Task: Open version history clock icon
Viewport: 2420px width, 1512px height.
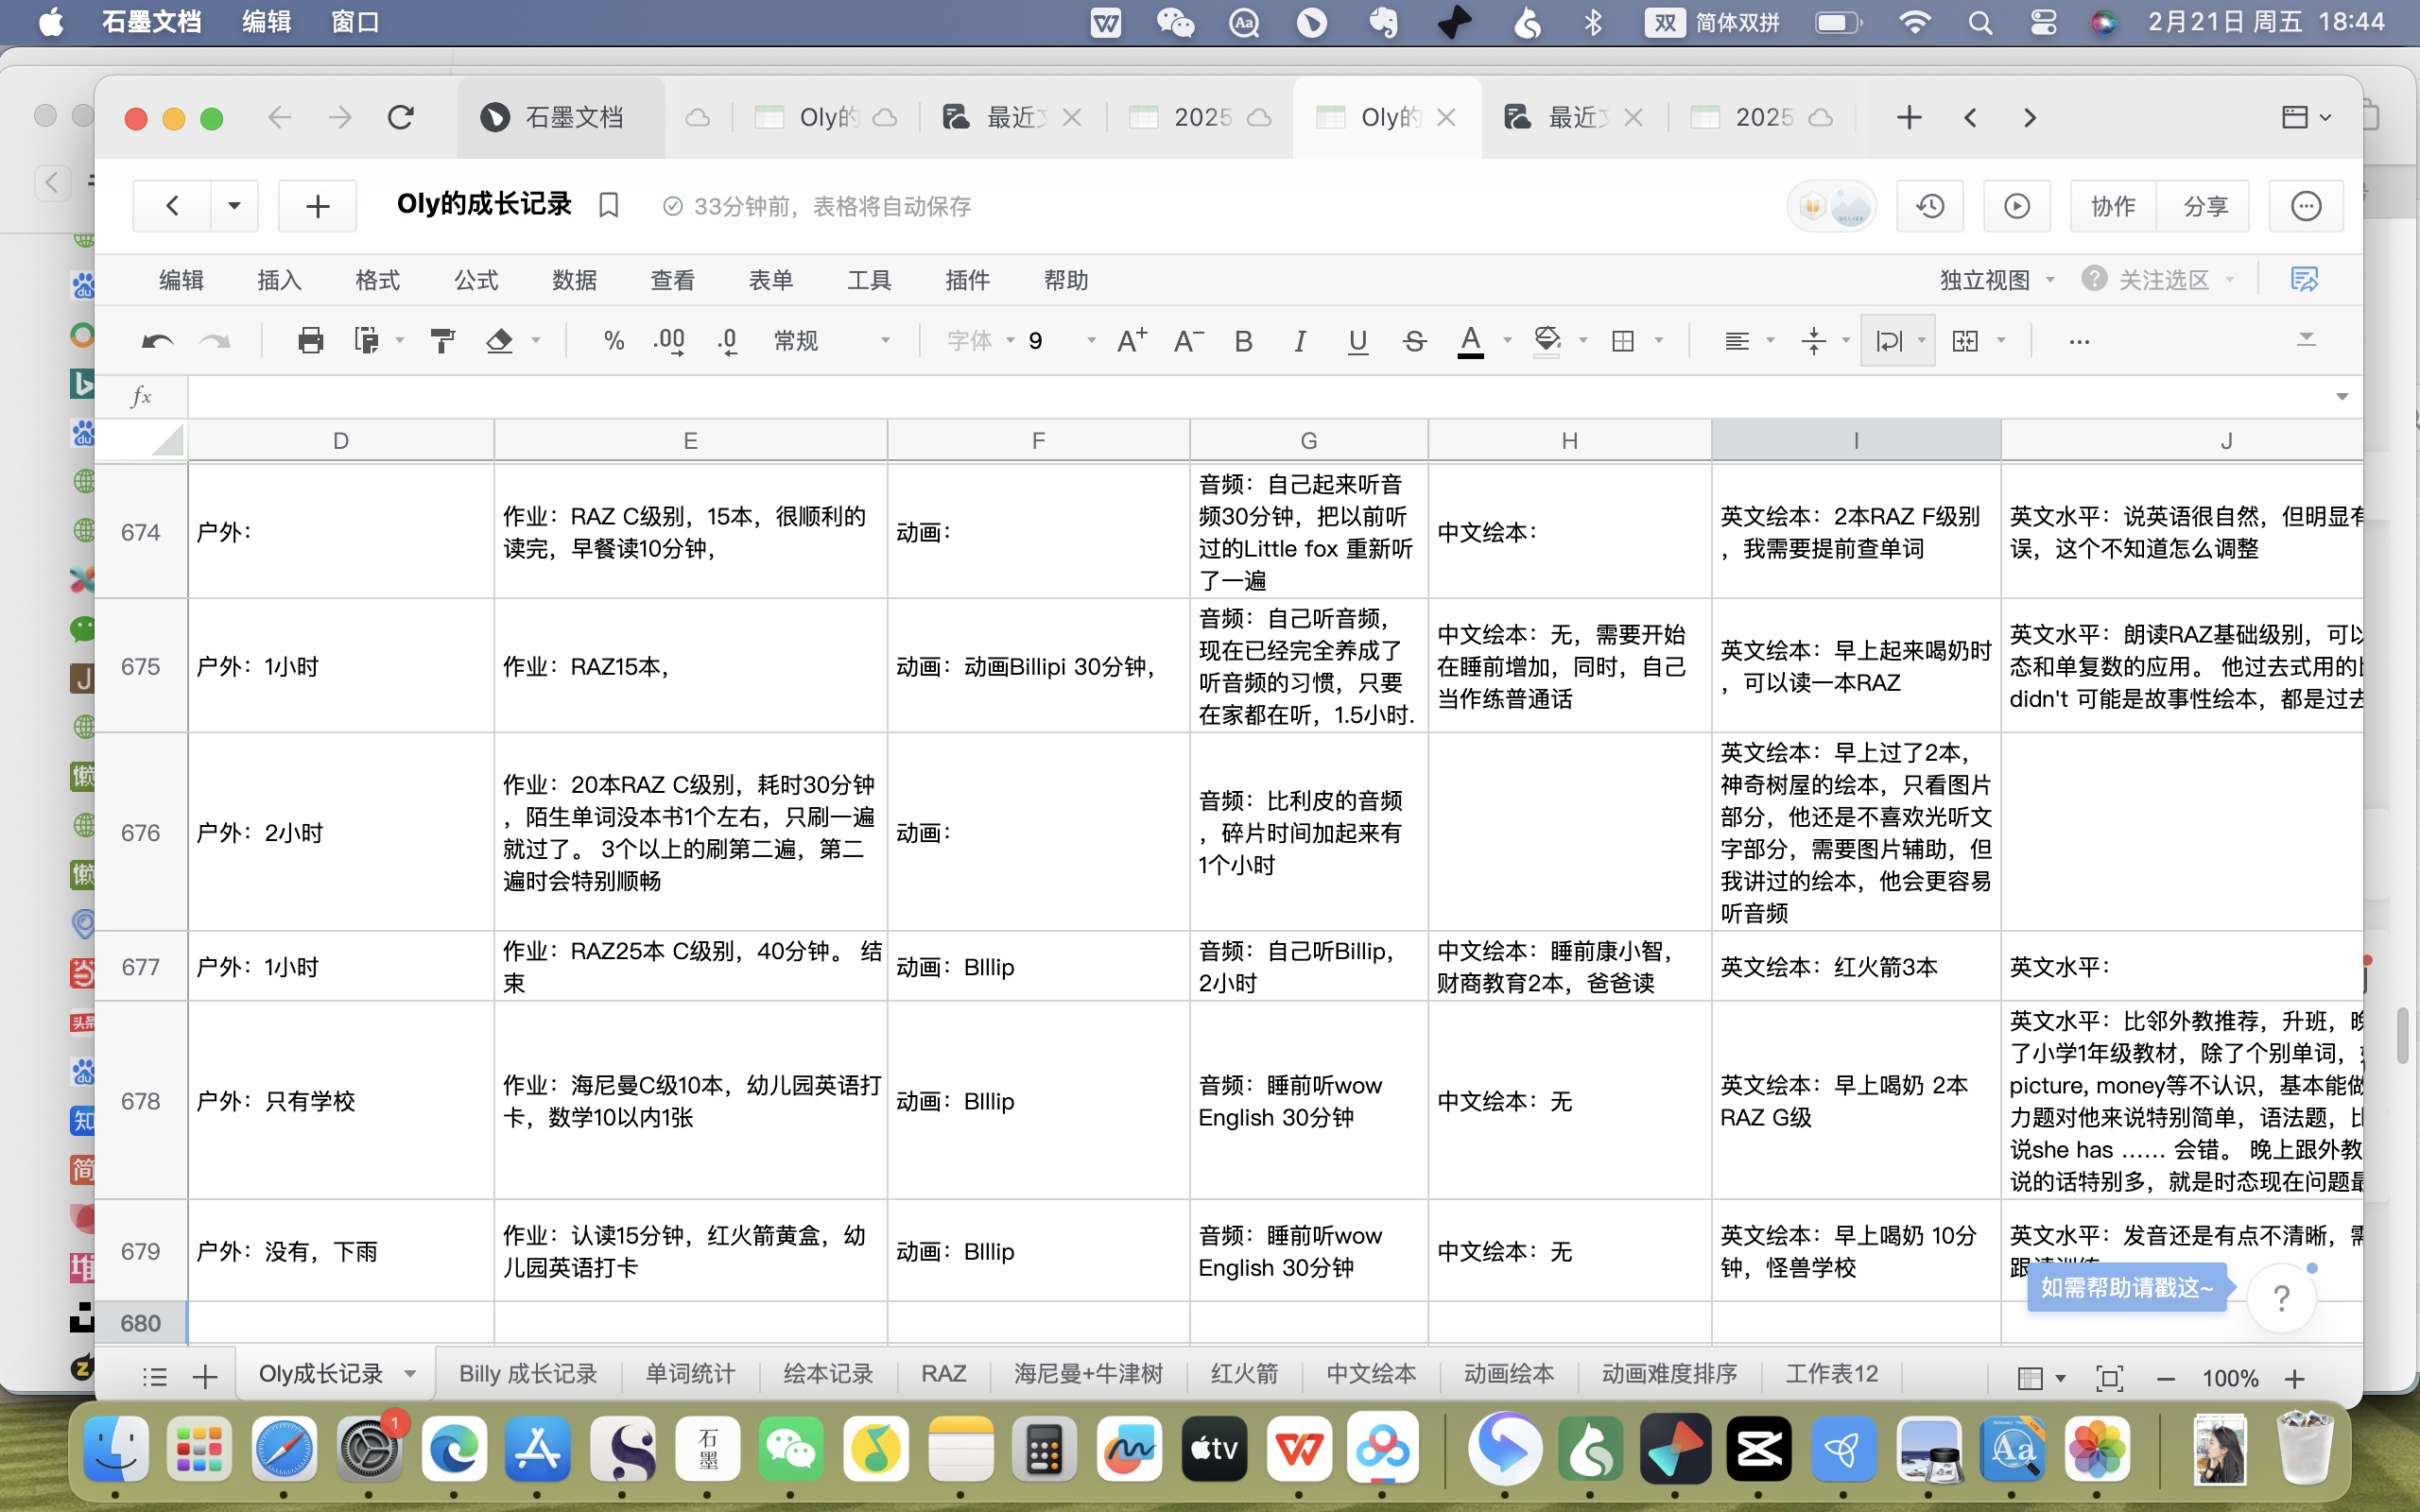Action: coord(1929,206)
